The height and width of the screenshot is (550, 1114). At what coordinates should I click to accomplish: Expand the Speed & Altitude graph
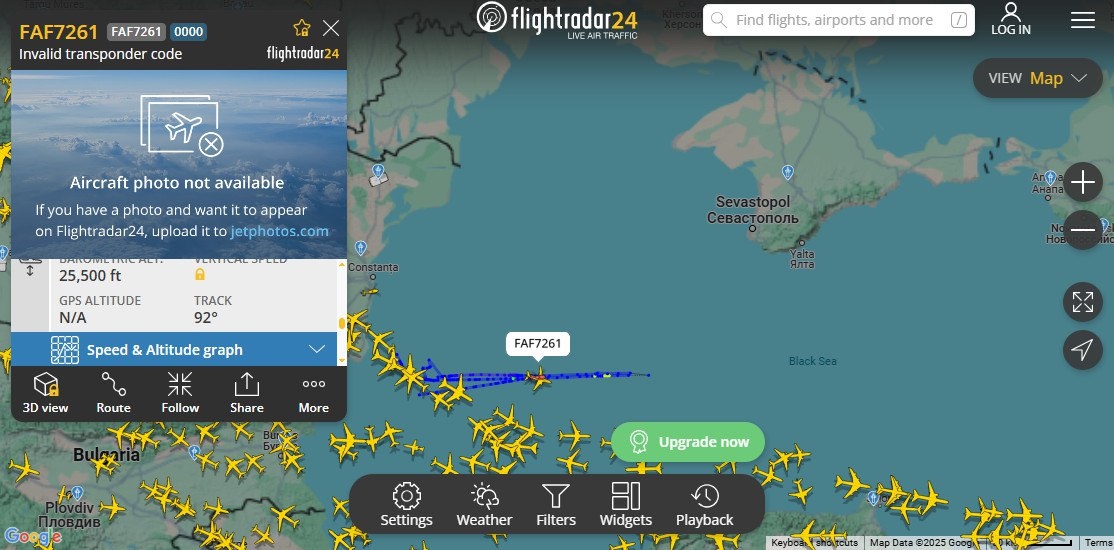point(179,350)
